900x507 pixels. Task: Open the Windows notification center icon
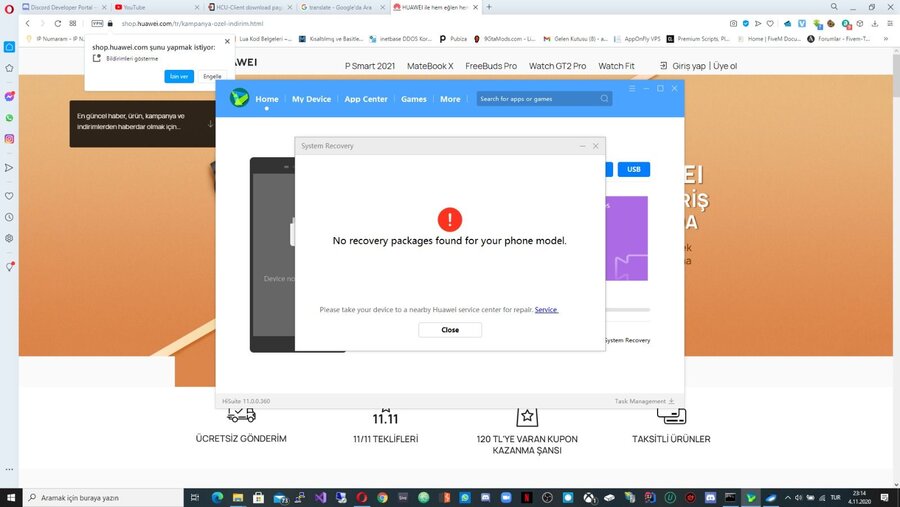tap(885, 497)
